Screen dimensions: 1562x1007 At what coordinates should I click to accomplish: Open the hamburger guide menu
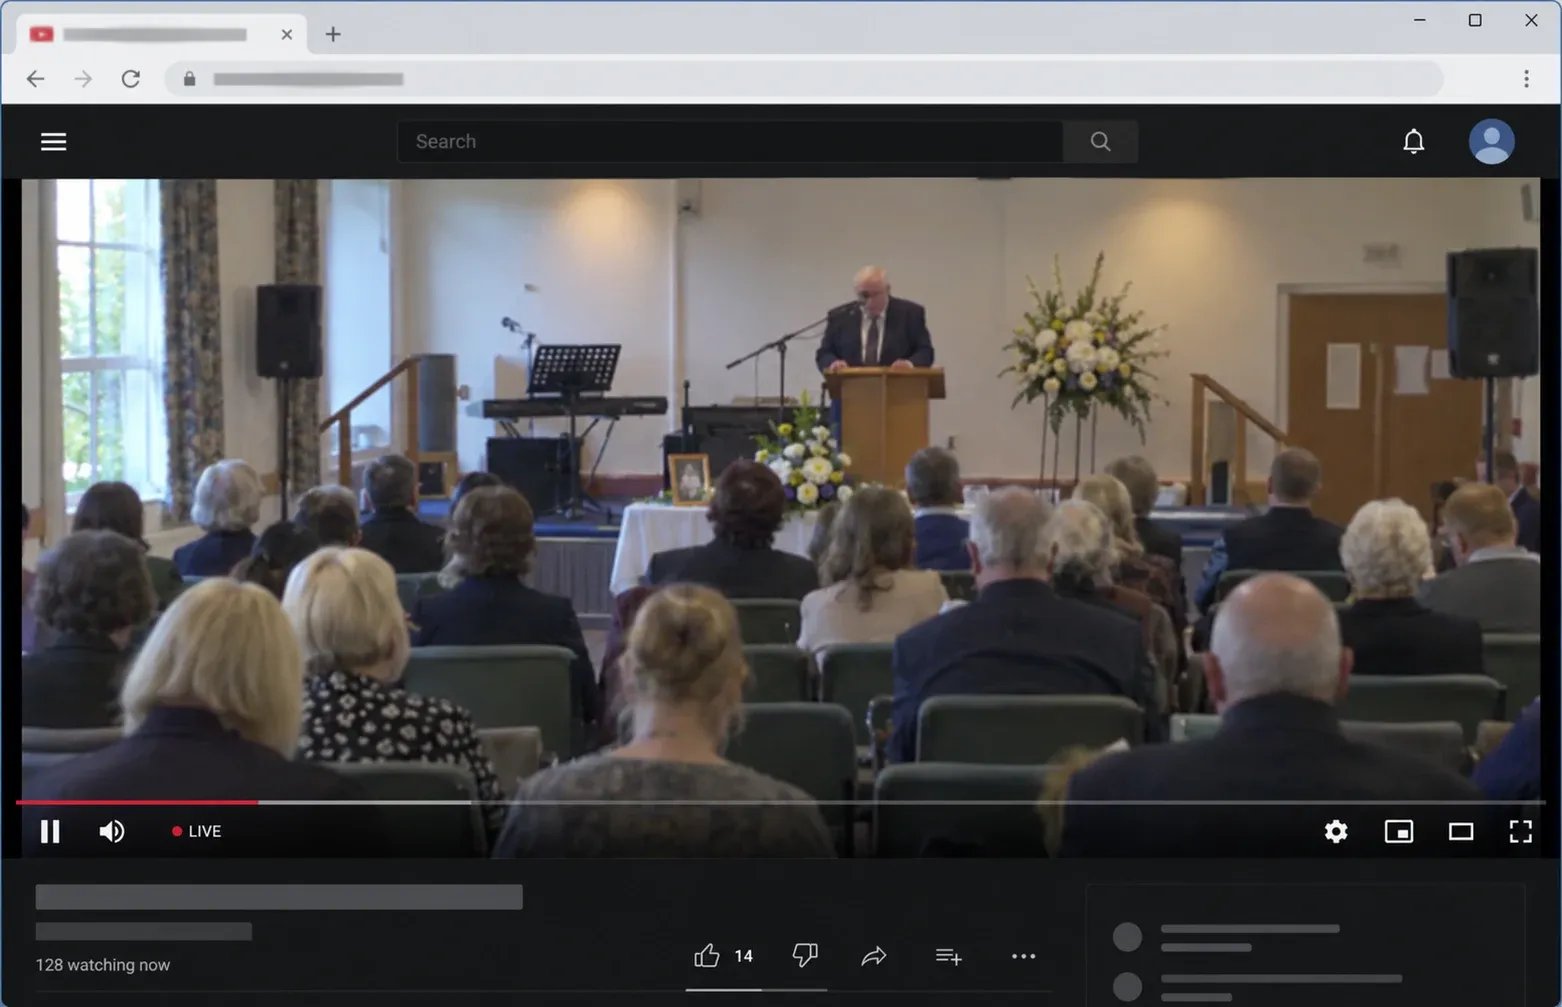54,142
